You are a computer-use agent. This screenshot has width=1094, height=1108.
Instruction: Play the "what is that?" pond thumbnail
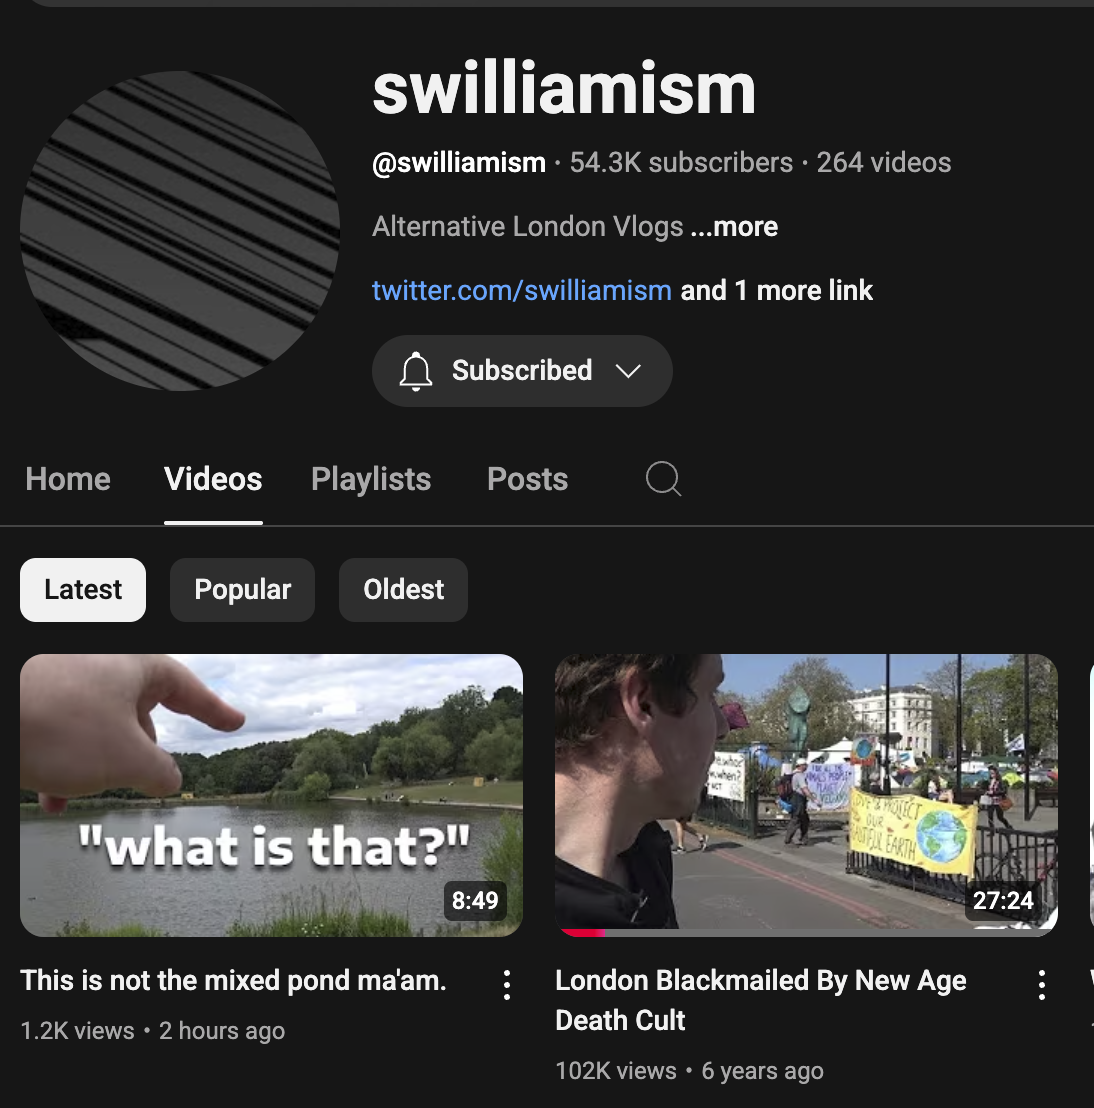pos(271,796)
